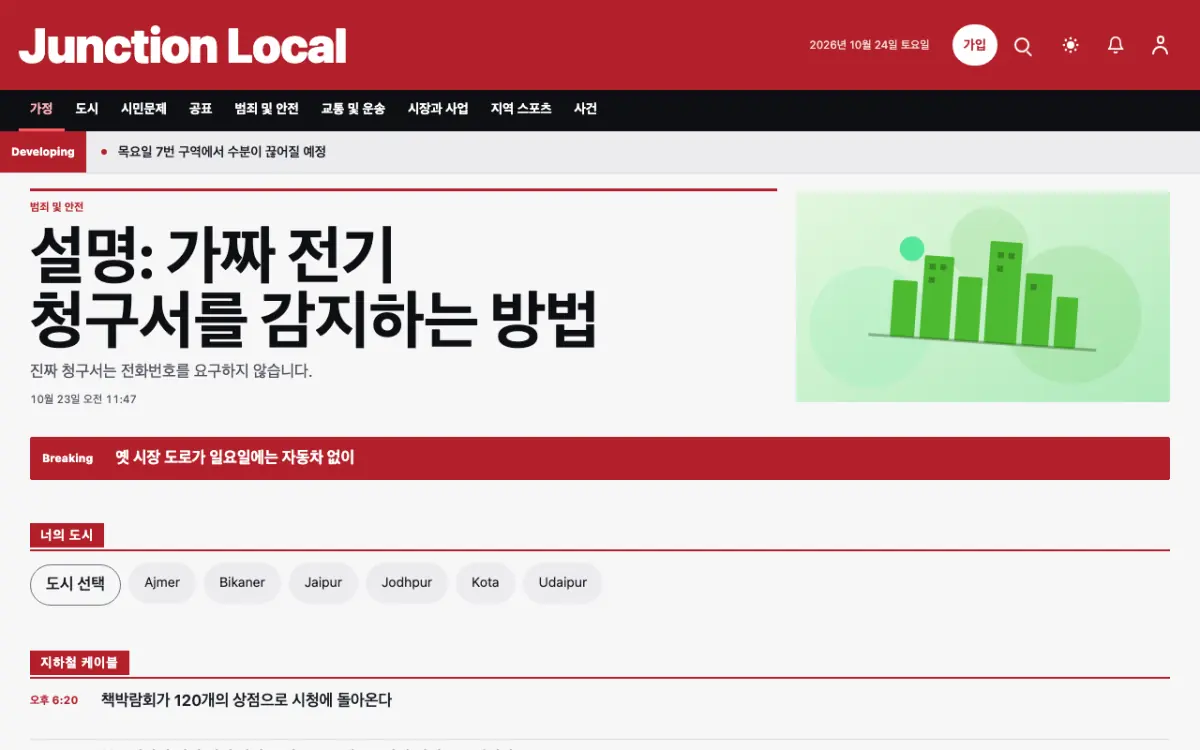
Task: Open headline 설명: 가짜 전기 청구서를 감지하는 방법
Action: pos(313,287)
